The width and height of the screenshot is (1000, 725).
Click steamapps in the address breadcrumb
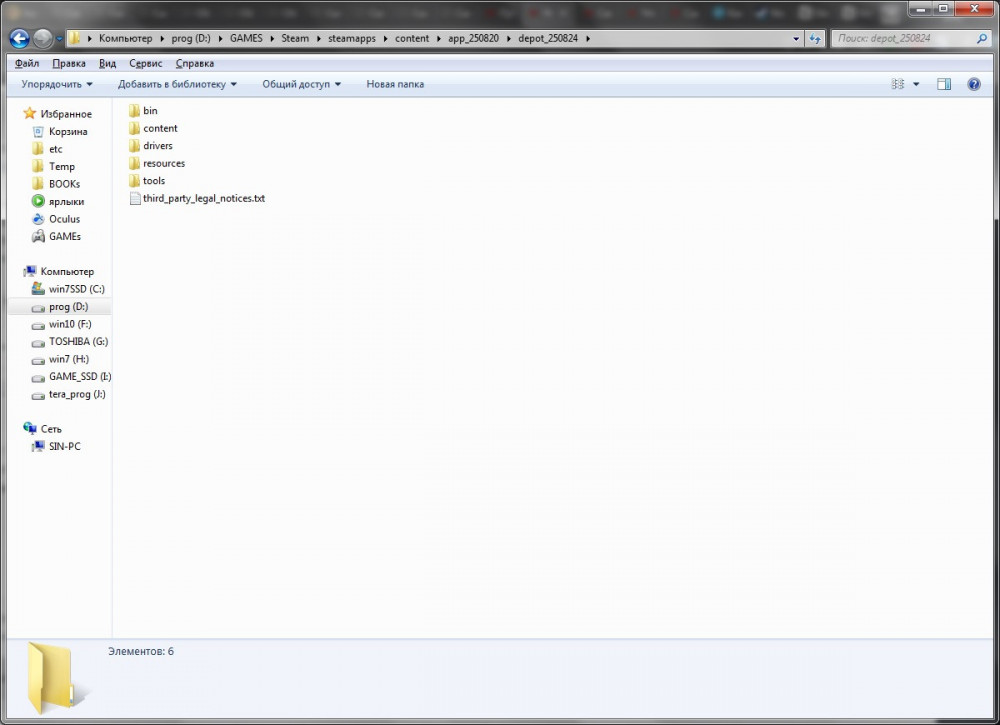point(352,38)
